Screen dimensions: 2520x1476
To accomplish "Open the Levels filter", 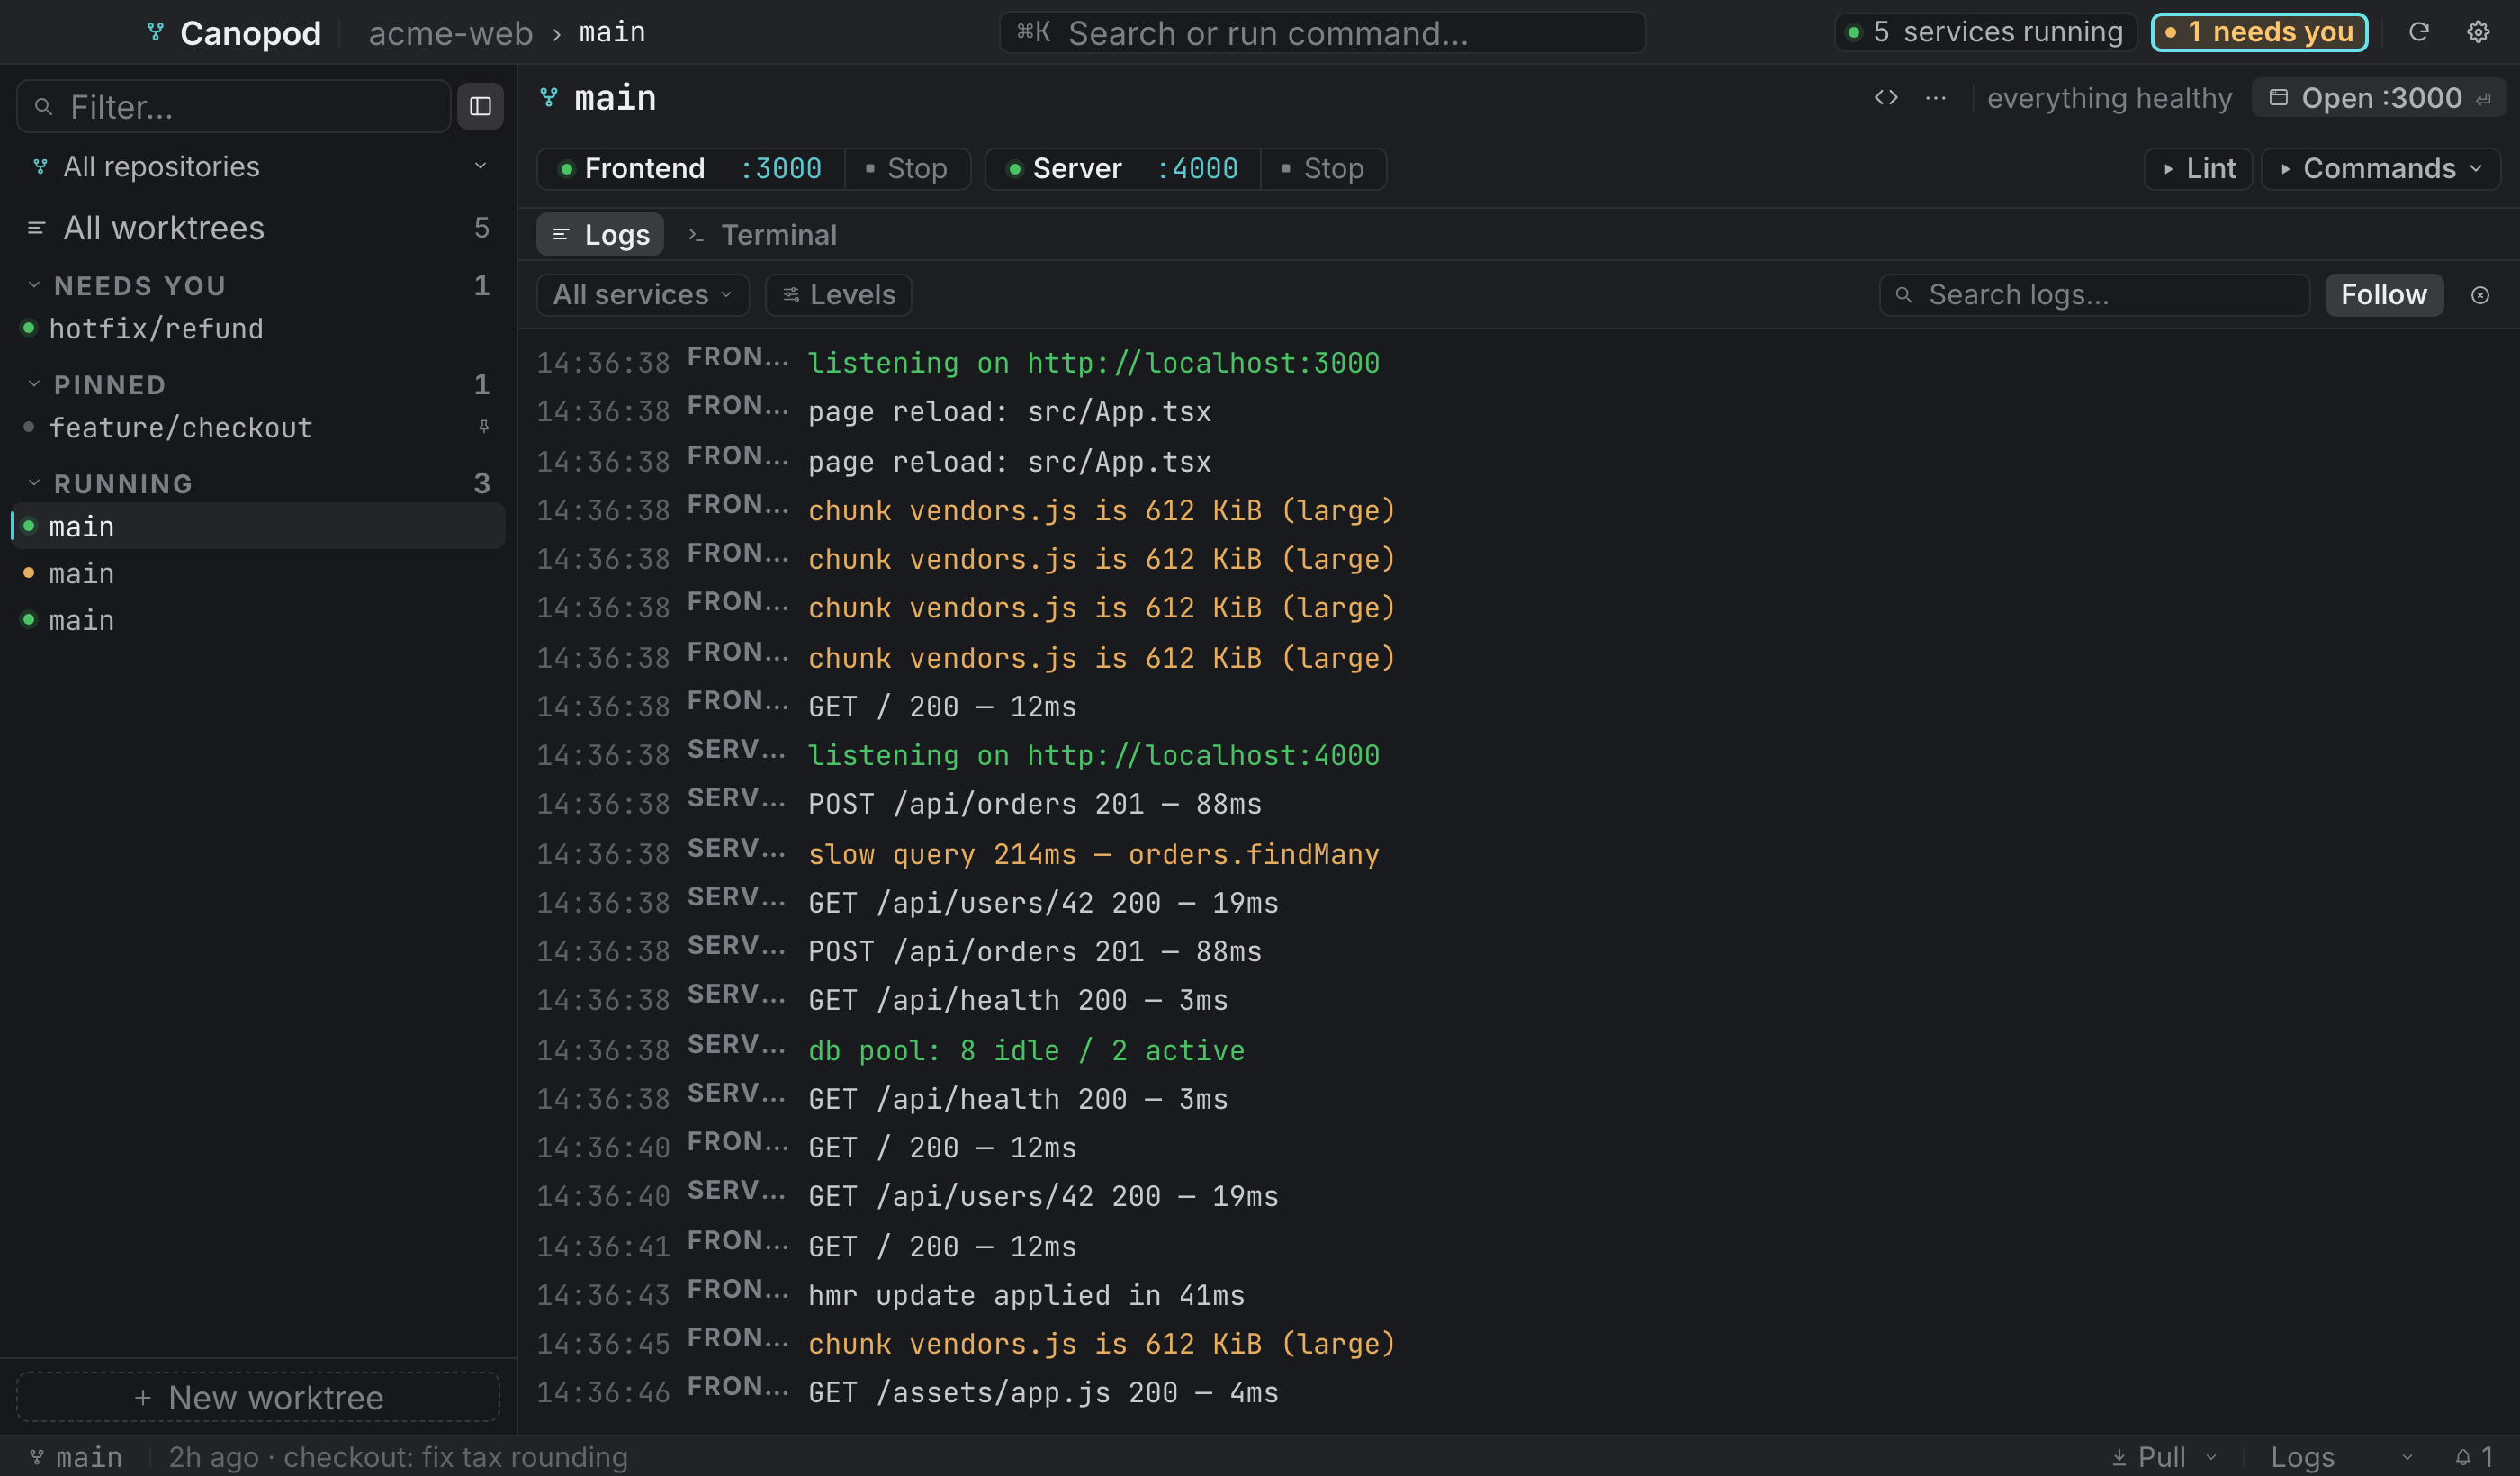I will click(838, 295).
